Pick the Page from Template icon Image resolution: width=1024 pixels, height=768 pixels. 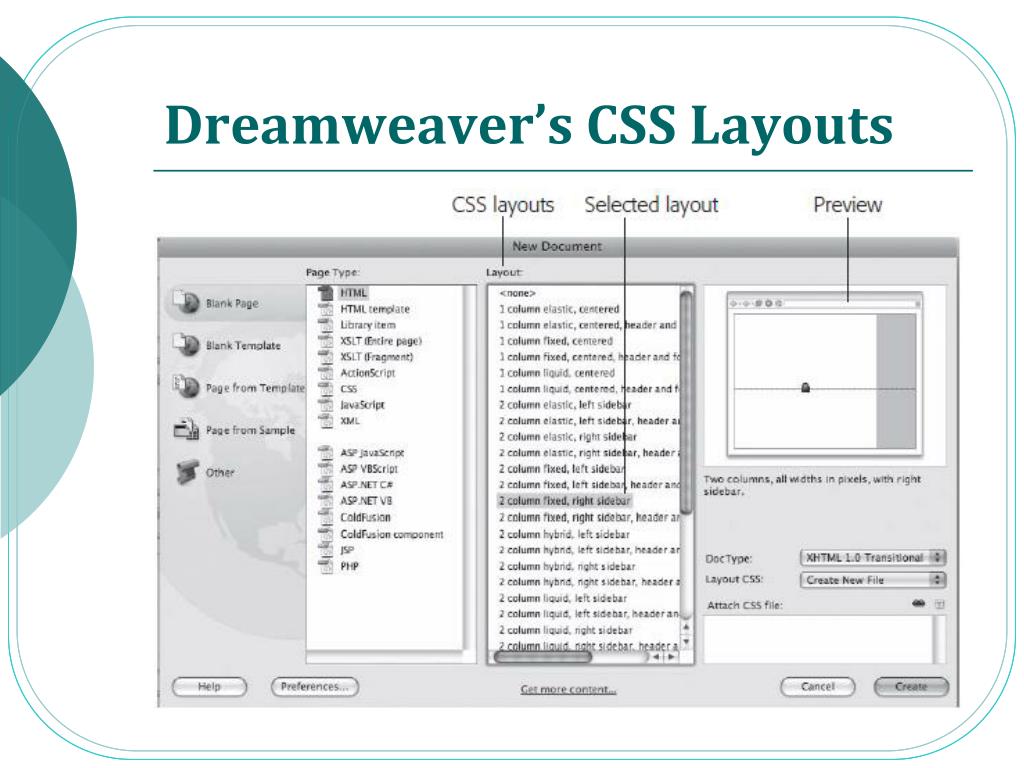pyautogui.click(x=185, y=386)
